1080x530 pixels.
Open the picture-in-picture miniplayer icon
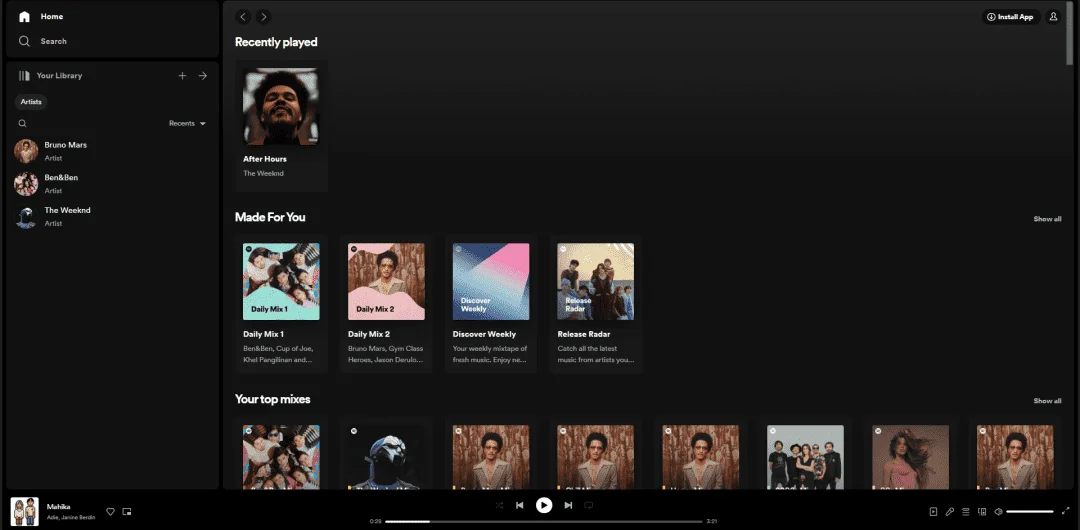click(127, 511)
